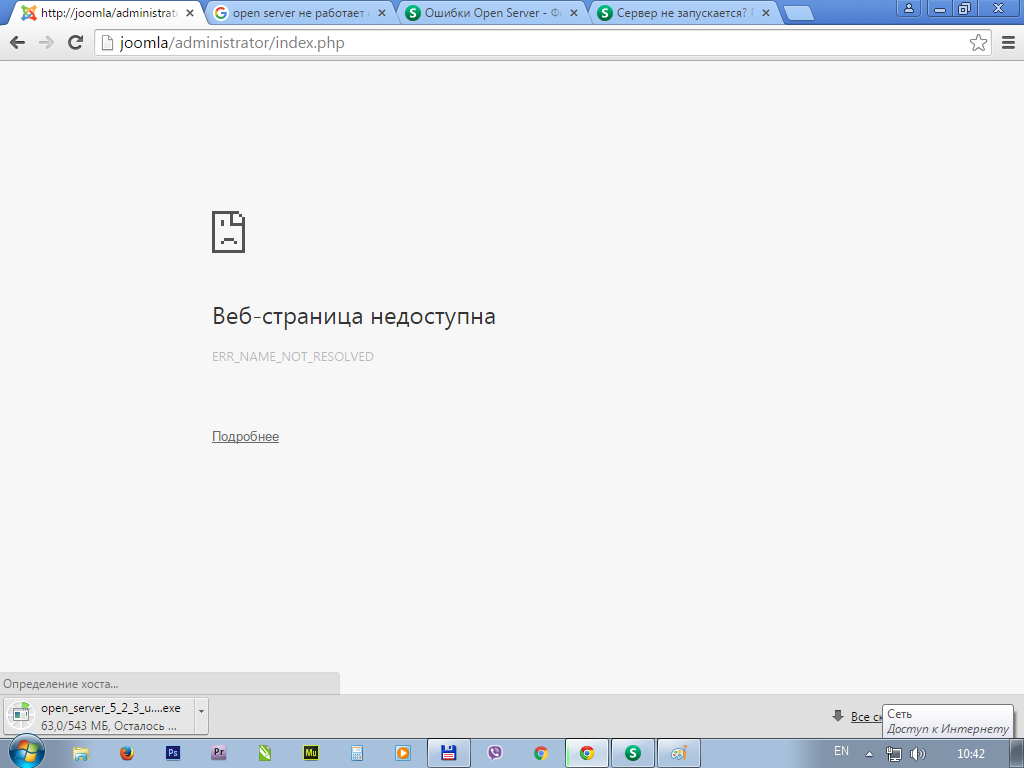Open Viber from the taskbar
Screen dimensions: 1024x768
click(494, 753)
